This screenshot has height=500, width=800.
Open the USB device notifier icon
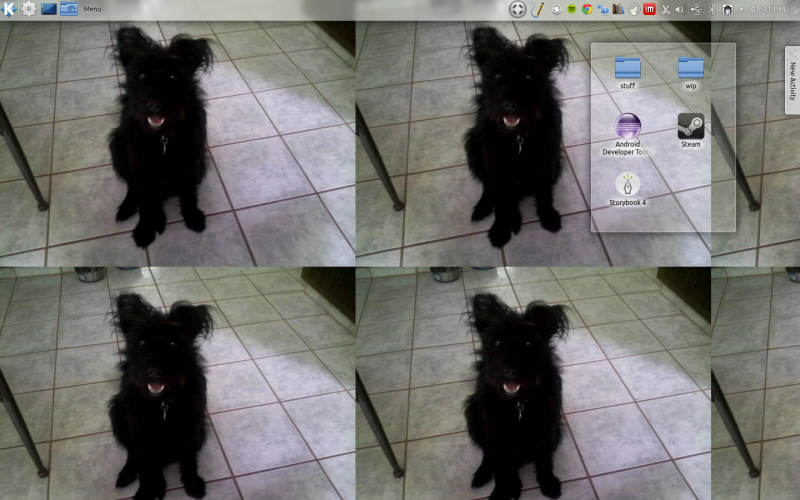(x=696, y=9)
